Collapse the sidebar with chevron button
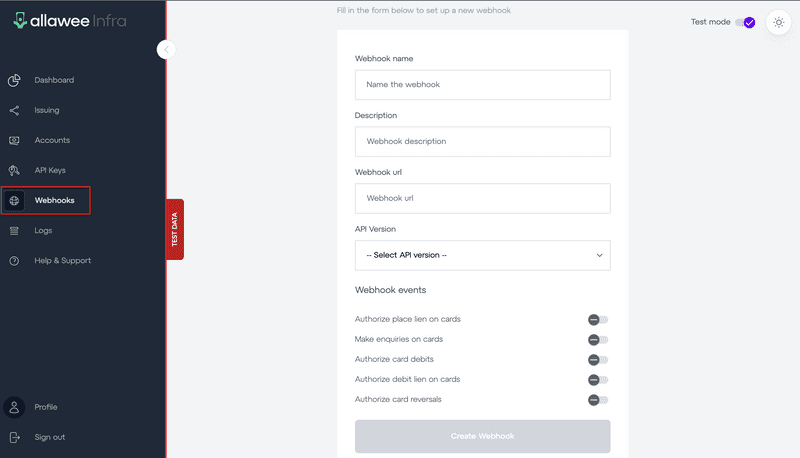 pos(166,49)
